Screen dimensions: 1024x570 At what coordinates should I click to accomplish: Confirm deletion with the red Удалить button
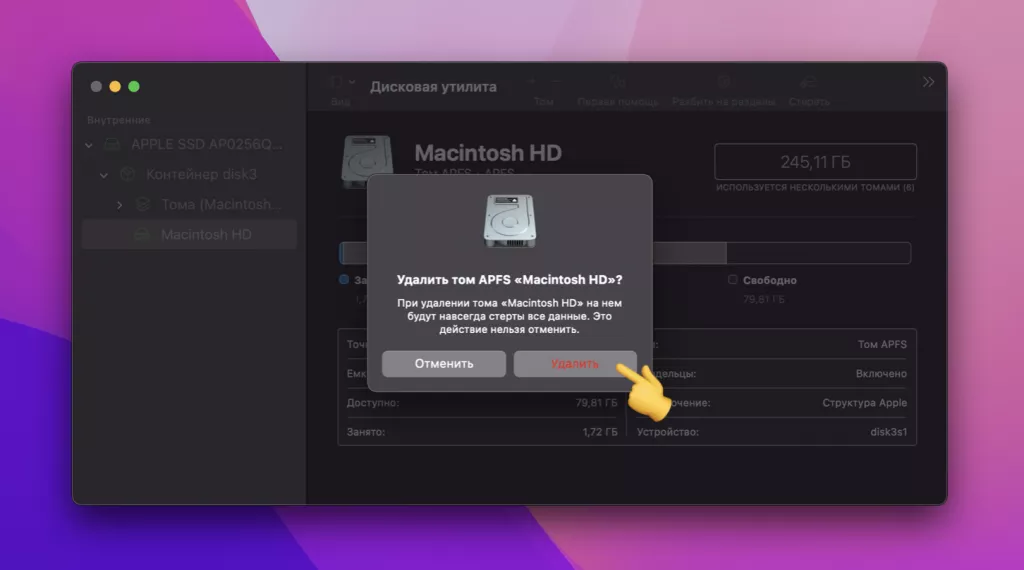(x=575, y=364)
